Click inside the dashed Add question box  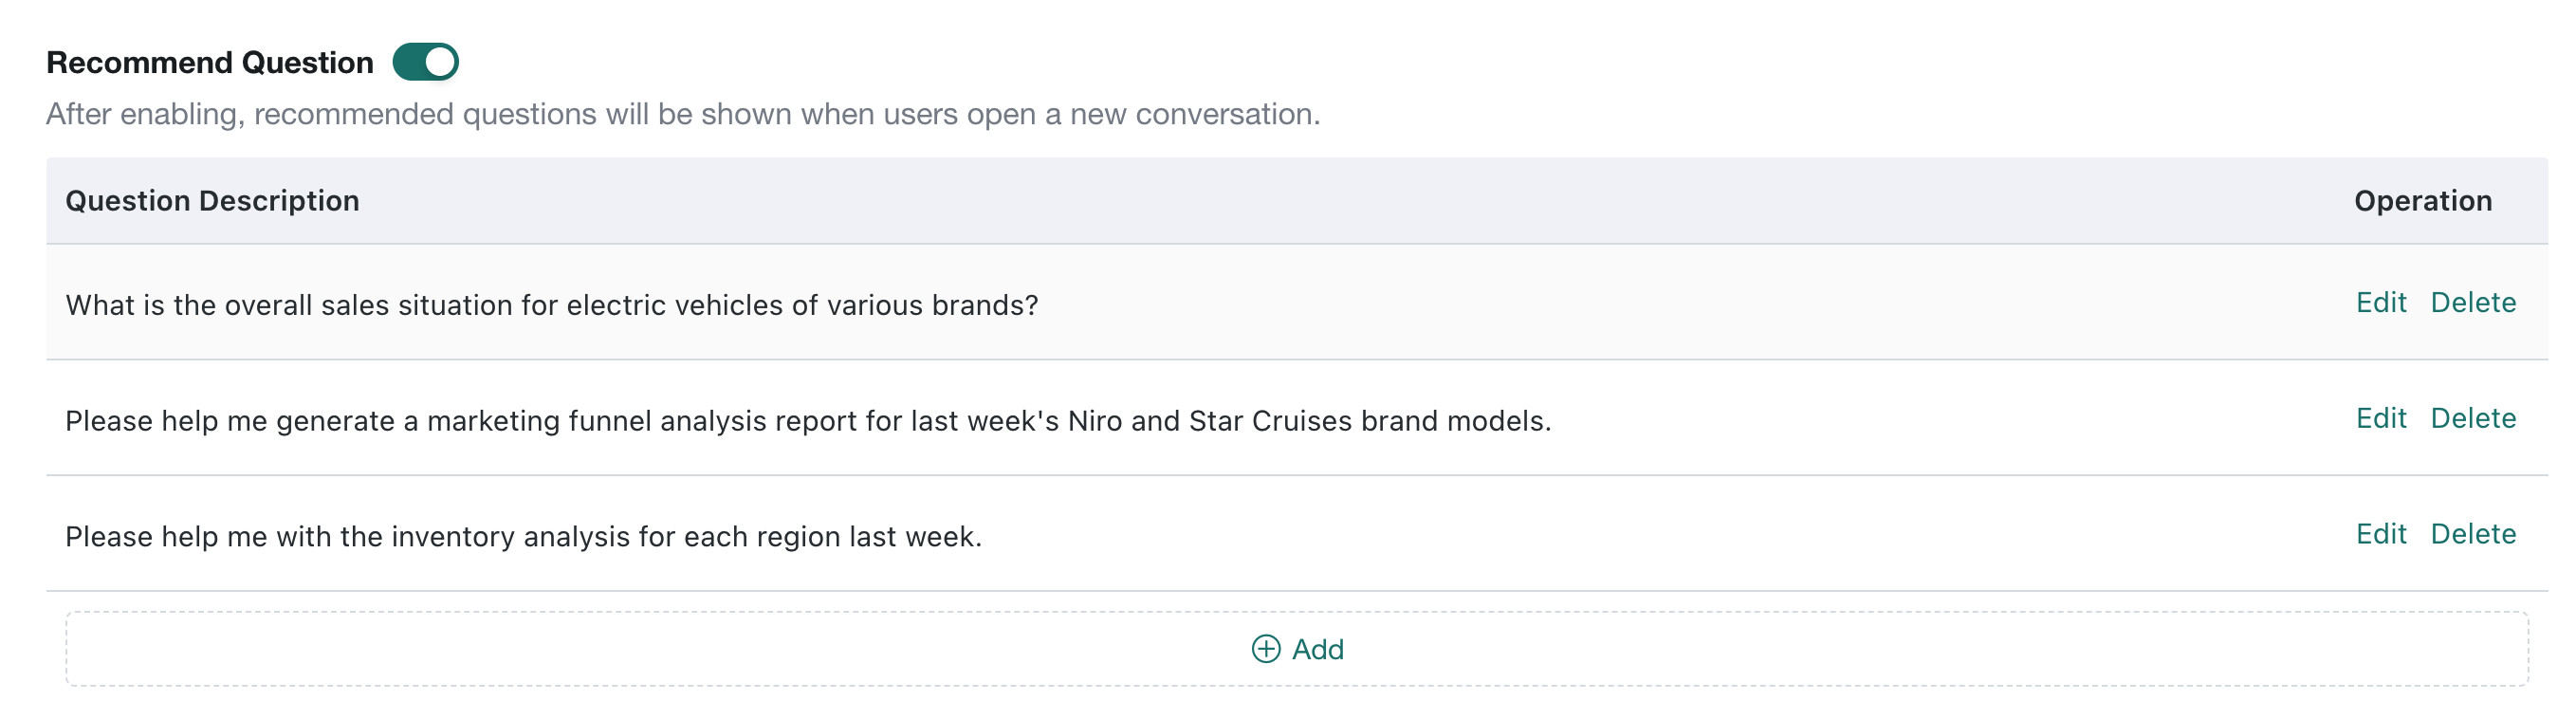tap(1296, 649)
